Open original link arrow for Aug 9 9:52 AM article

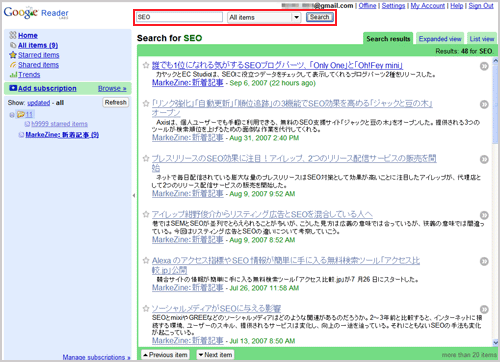pyautogui.click(x=484, y=159)
